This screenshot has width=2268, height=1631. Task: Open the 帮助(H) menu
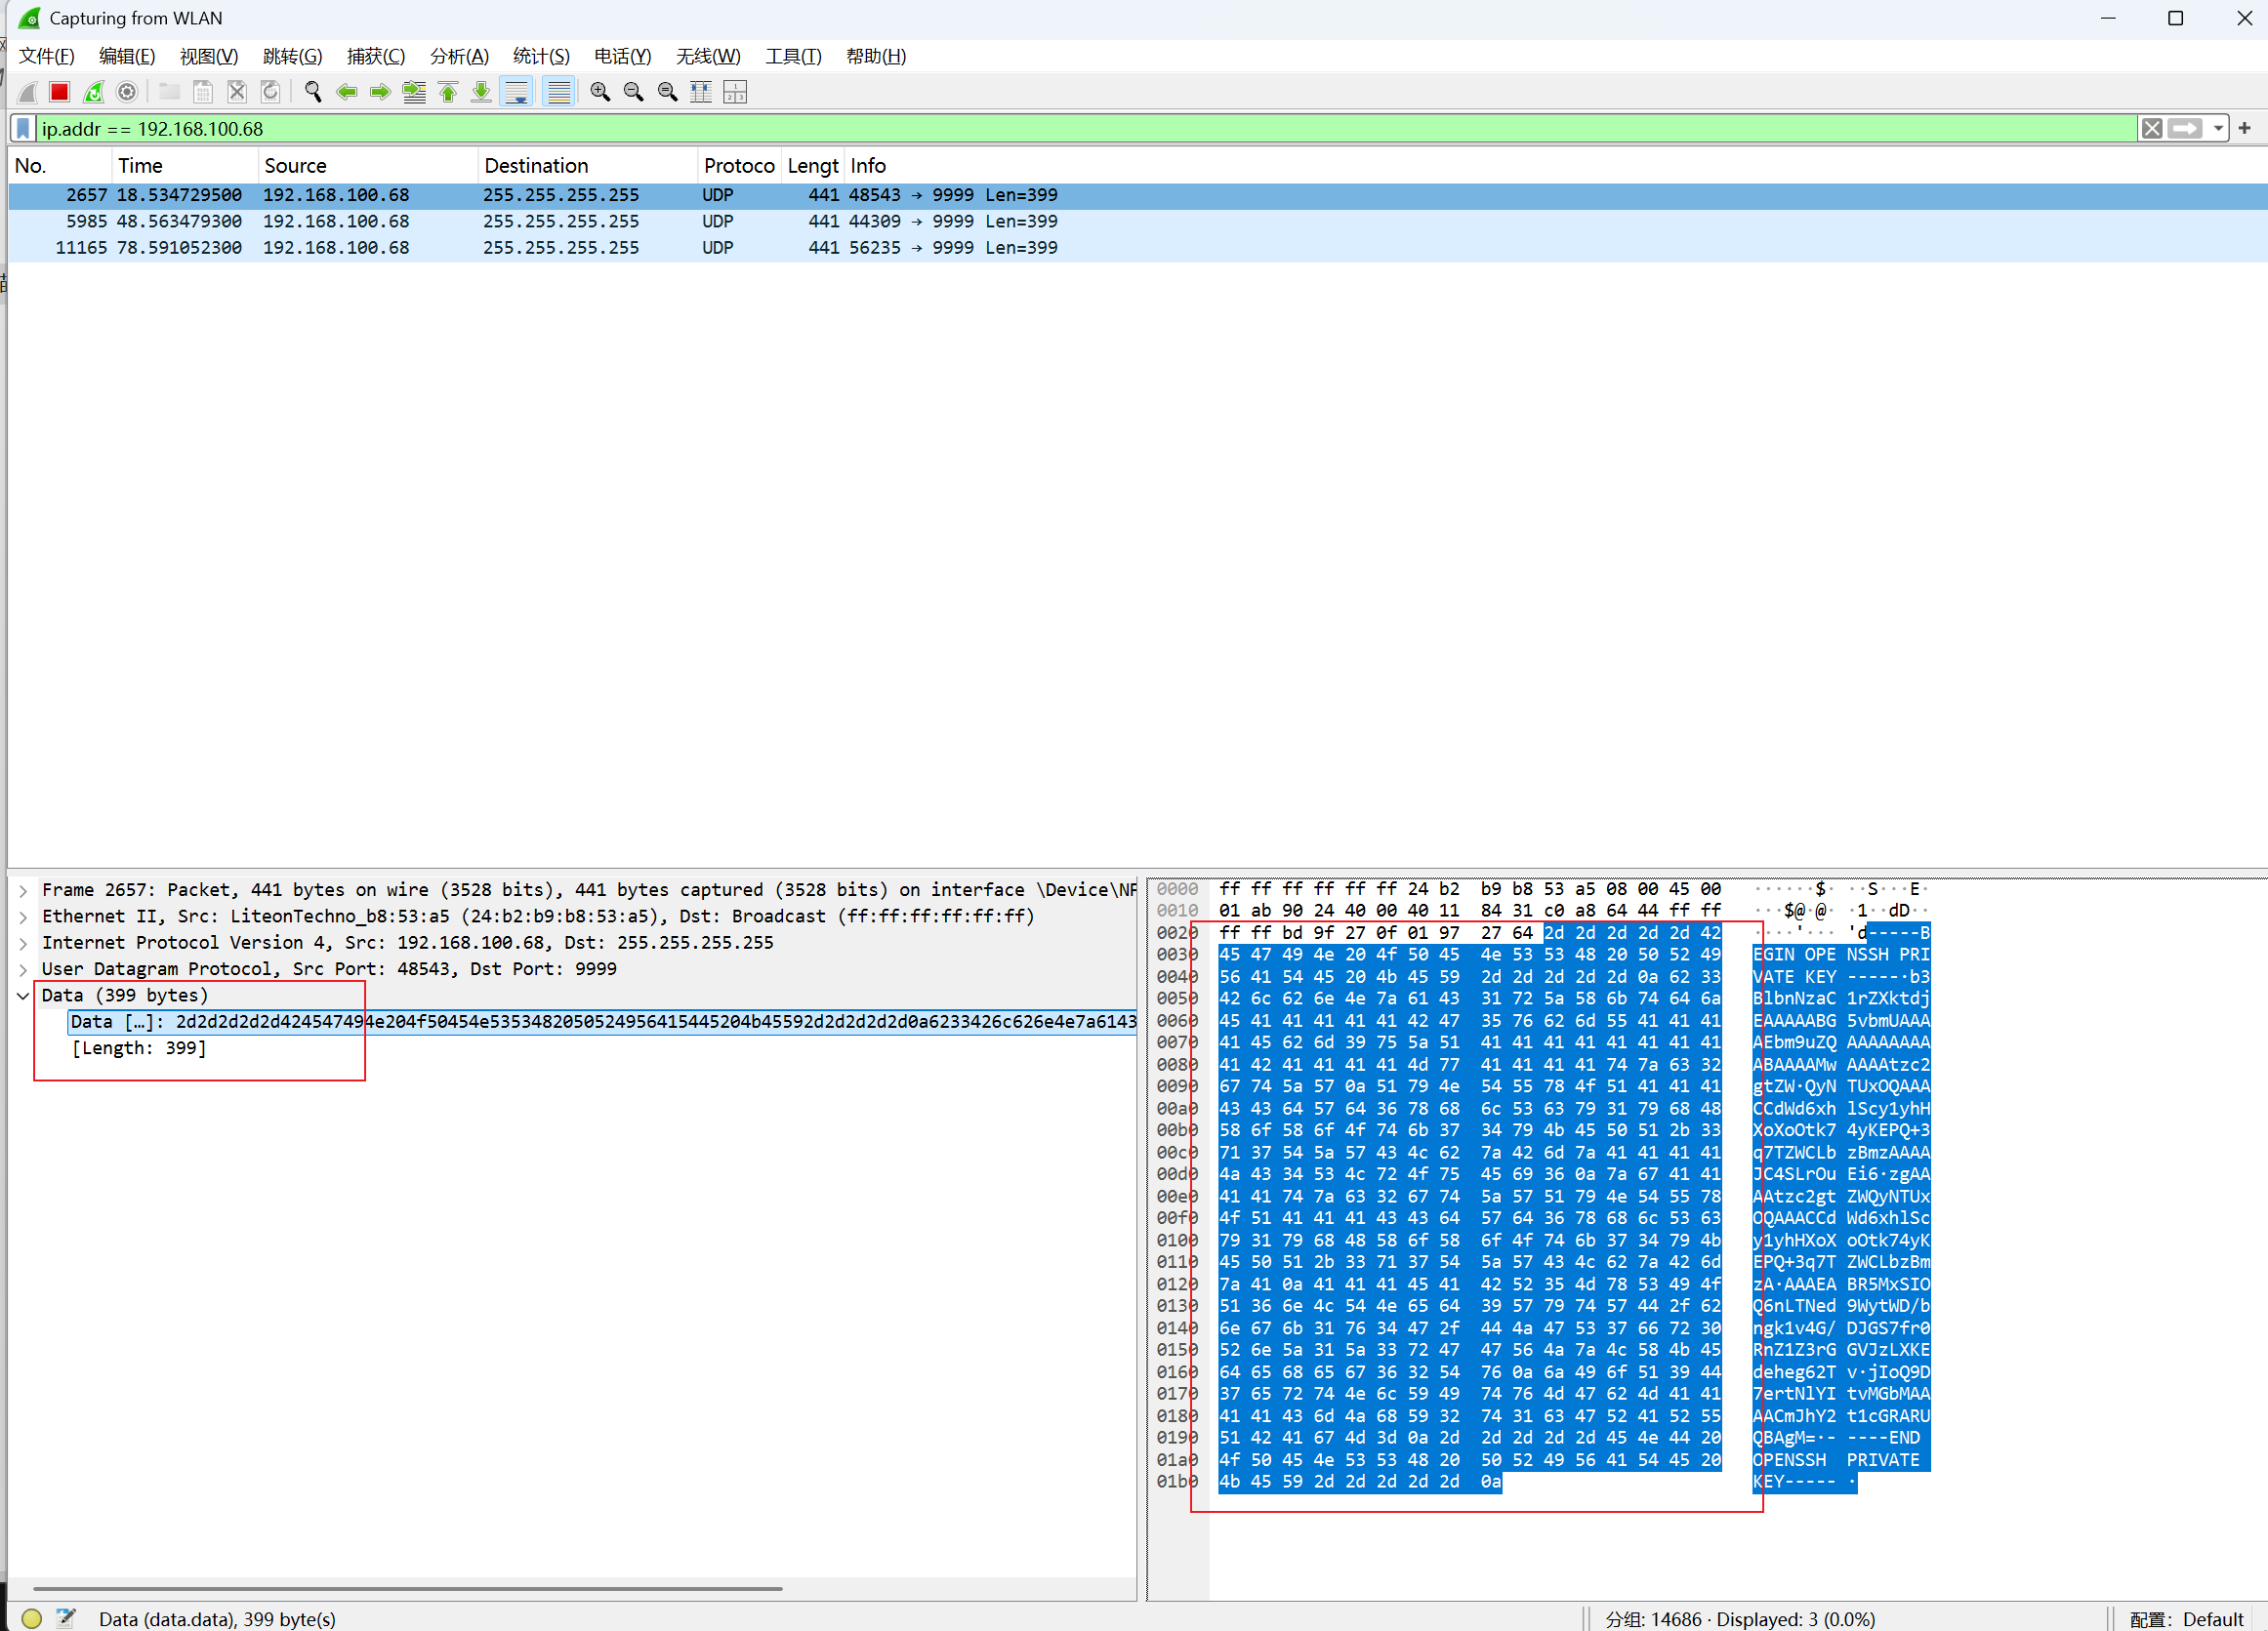point(876,56)
